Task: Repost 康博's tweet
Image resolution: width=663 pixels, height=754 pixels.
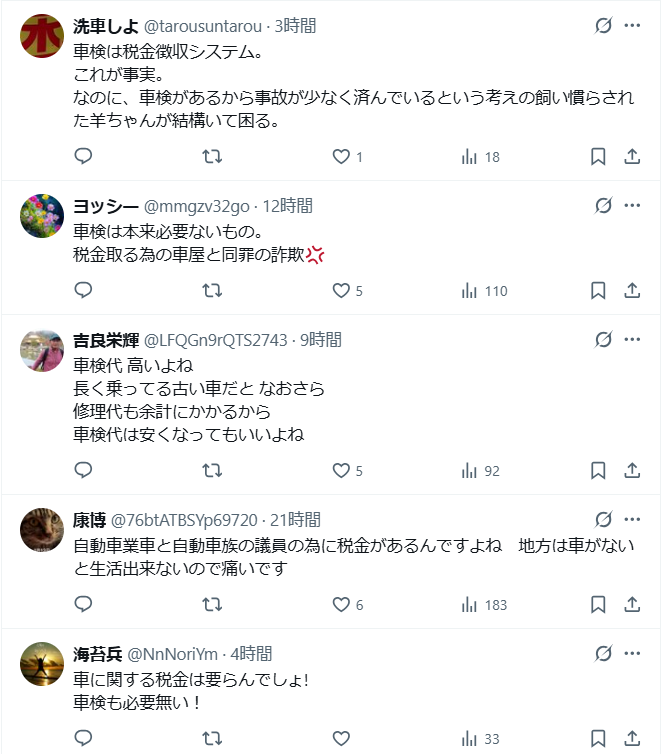Action: click(212, 605)
